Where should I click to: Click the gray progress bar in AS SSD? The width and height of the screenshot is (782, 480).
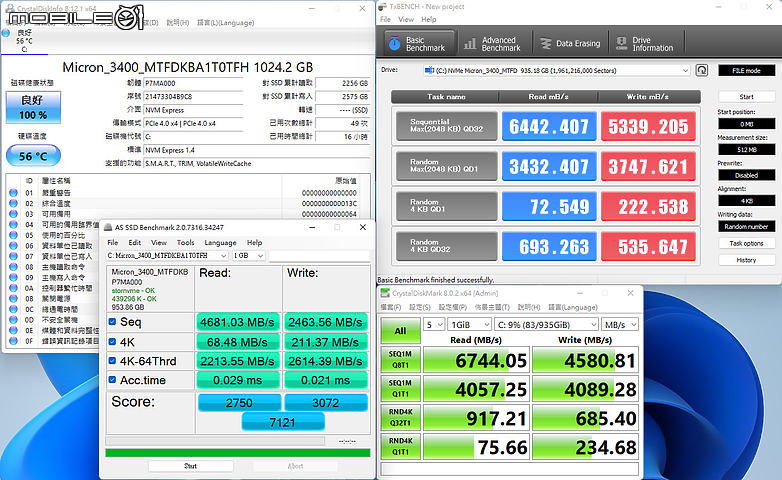(215, 441)
